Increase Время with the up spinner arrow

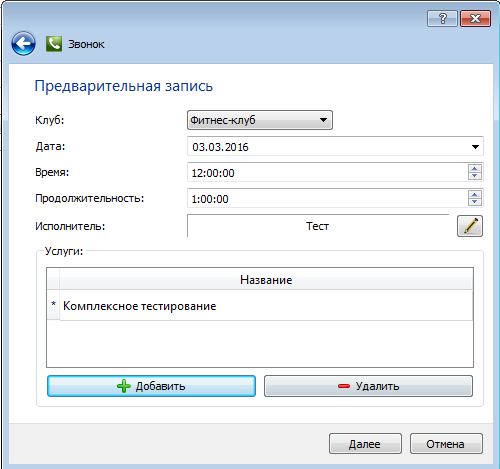pyautogui.click(x=475, y=168)
